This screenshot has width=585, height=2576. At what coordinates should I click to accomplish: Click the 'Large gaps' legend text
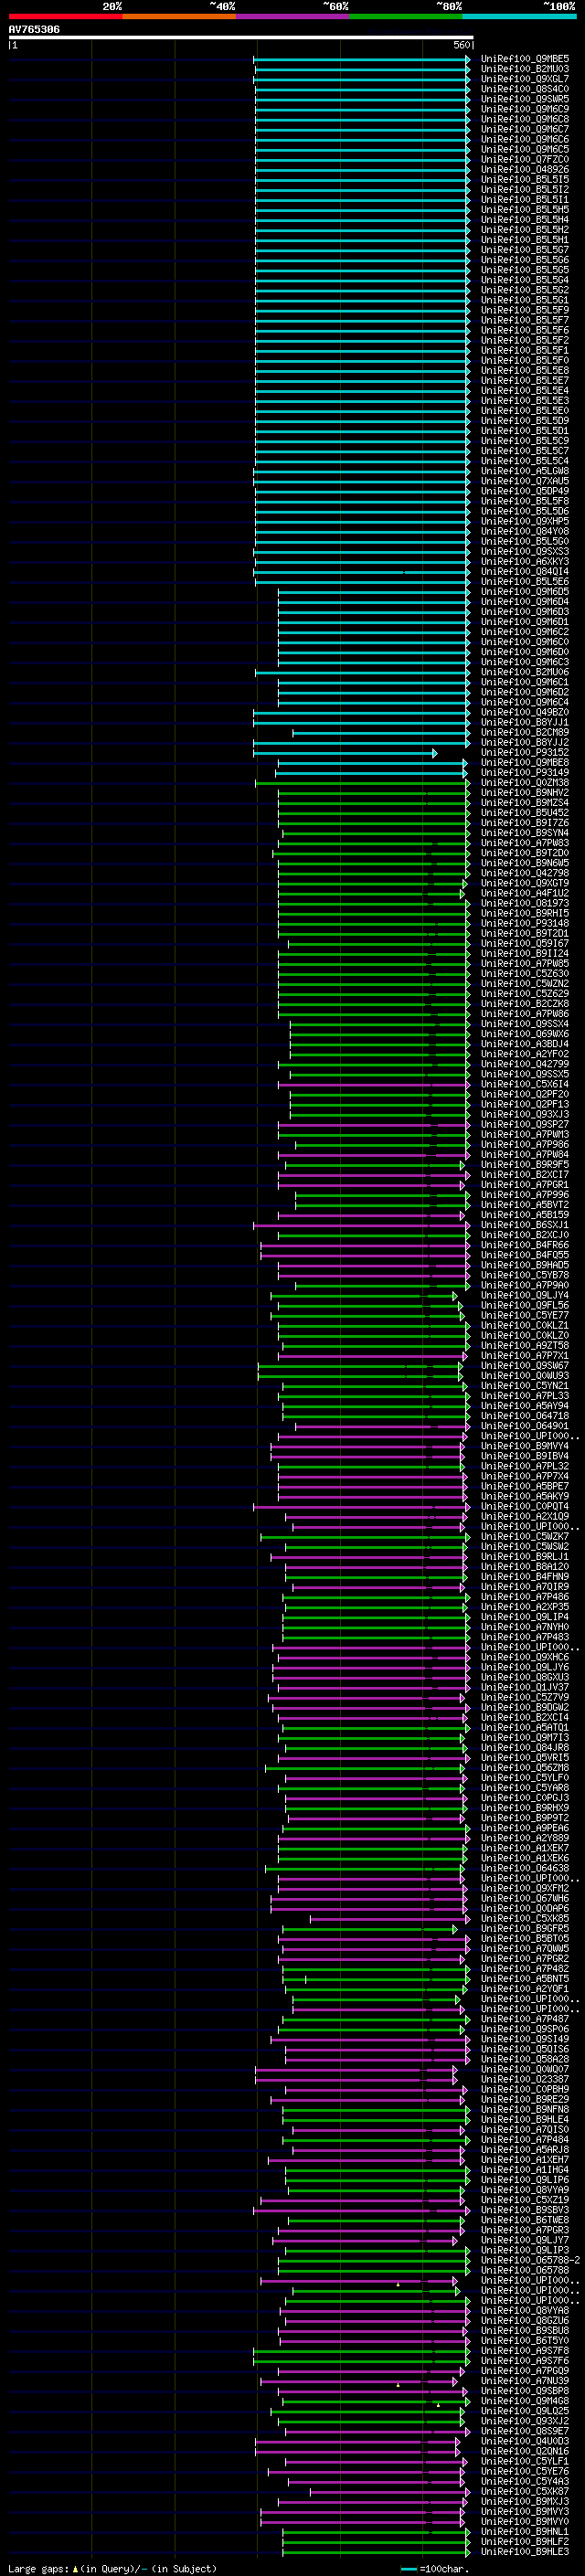39,2568
